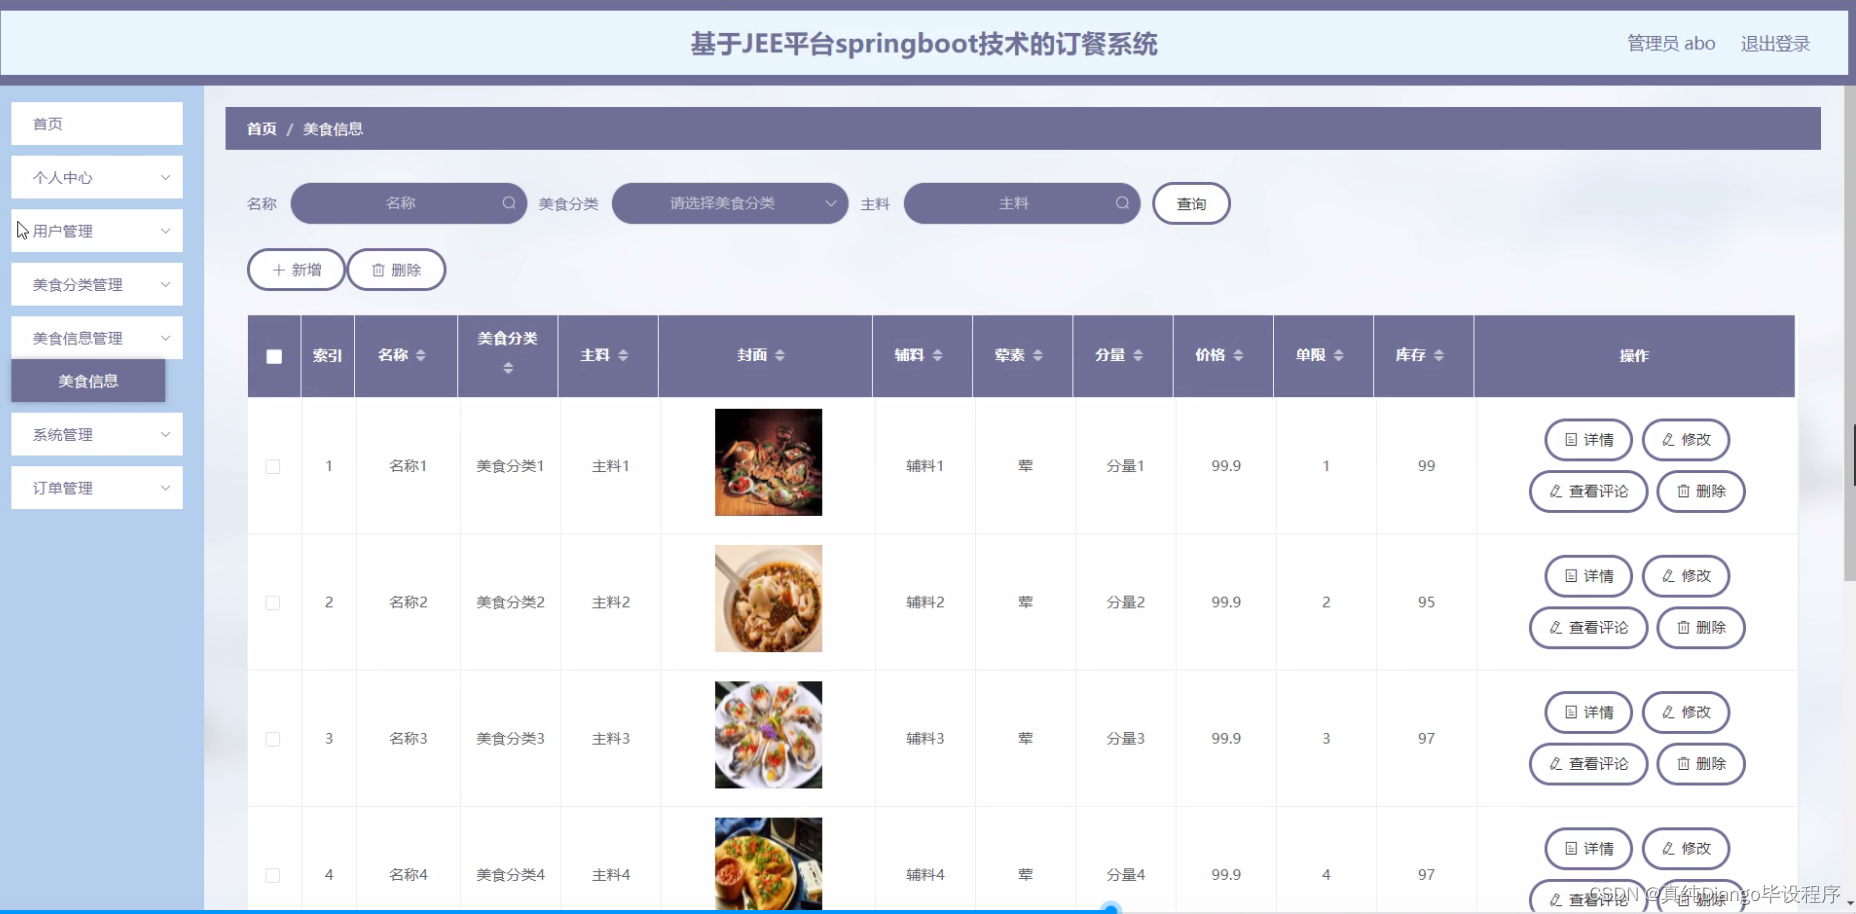This screenshot has width=1856, height=914.
Task: Click the plus icon on the 新增 button
Action: (278, 269)
